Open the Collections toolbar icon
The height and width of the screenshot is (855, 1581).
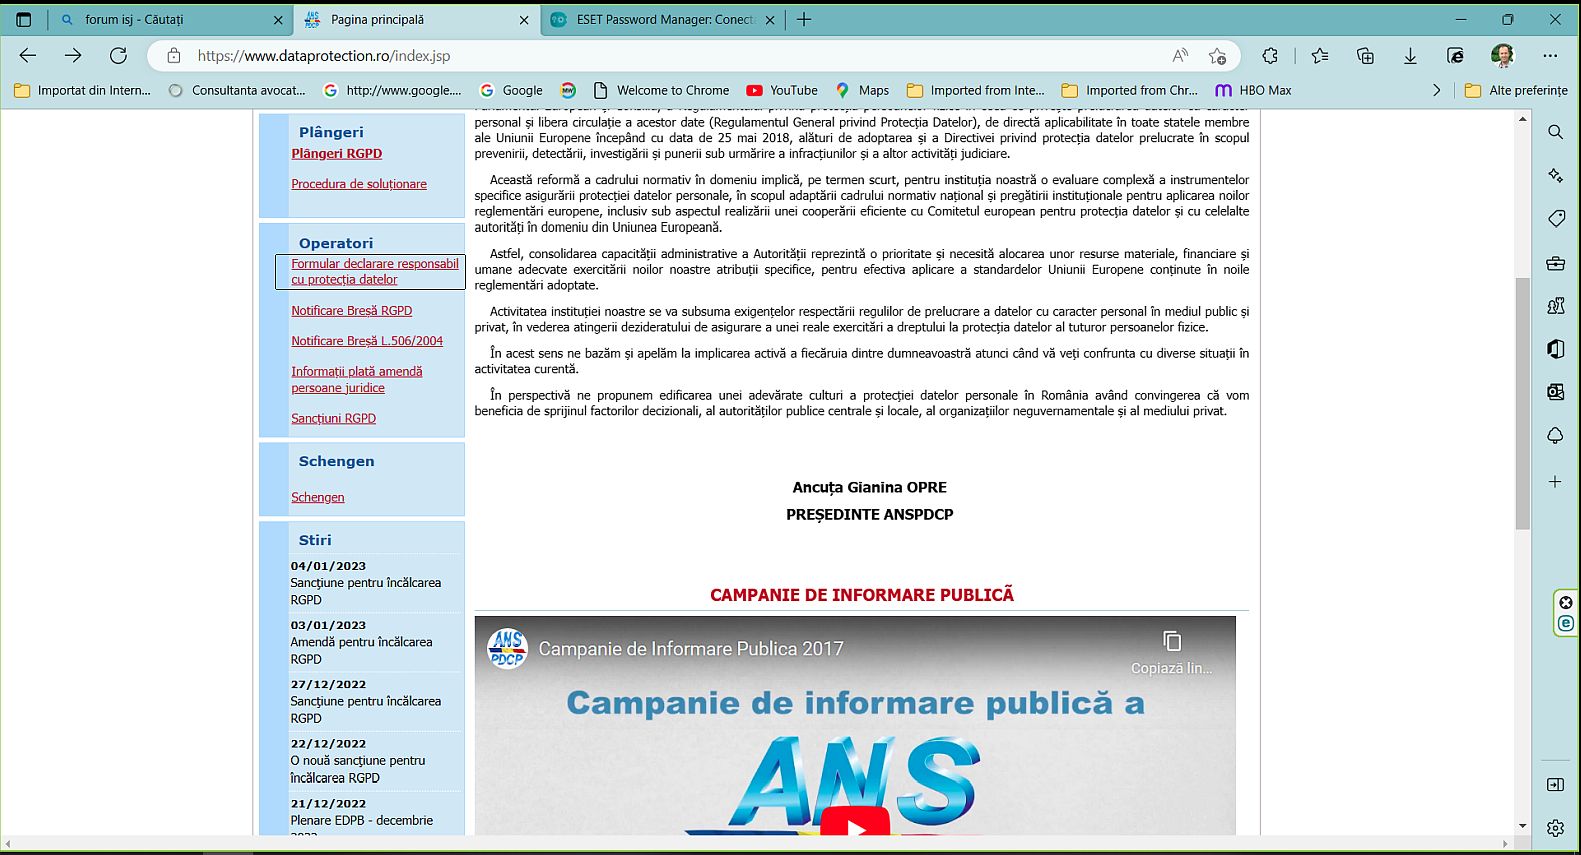coord(1365,56)
